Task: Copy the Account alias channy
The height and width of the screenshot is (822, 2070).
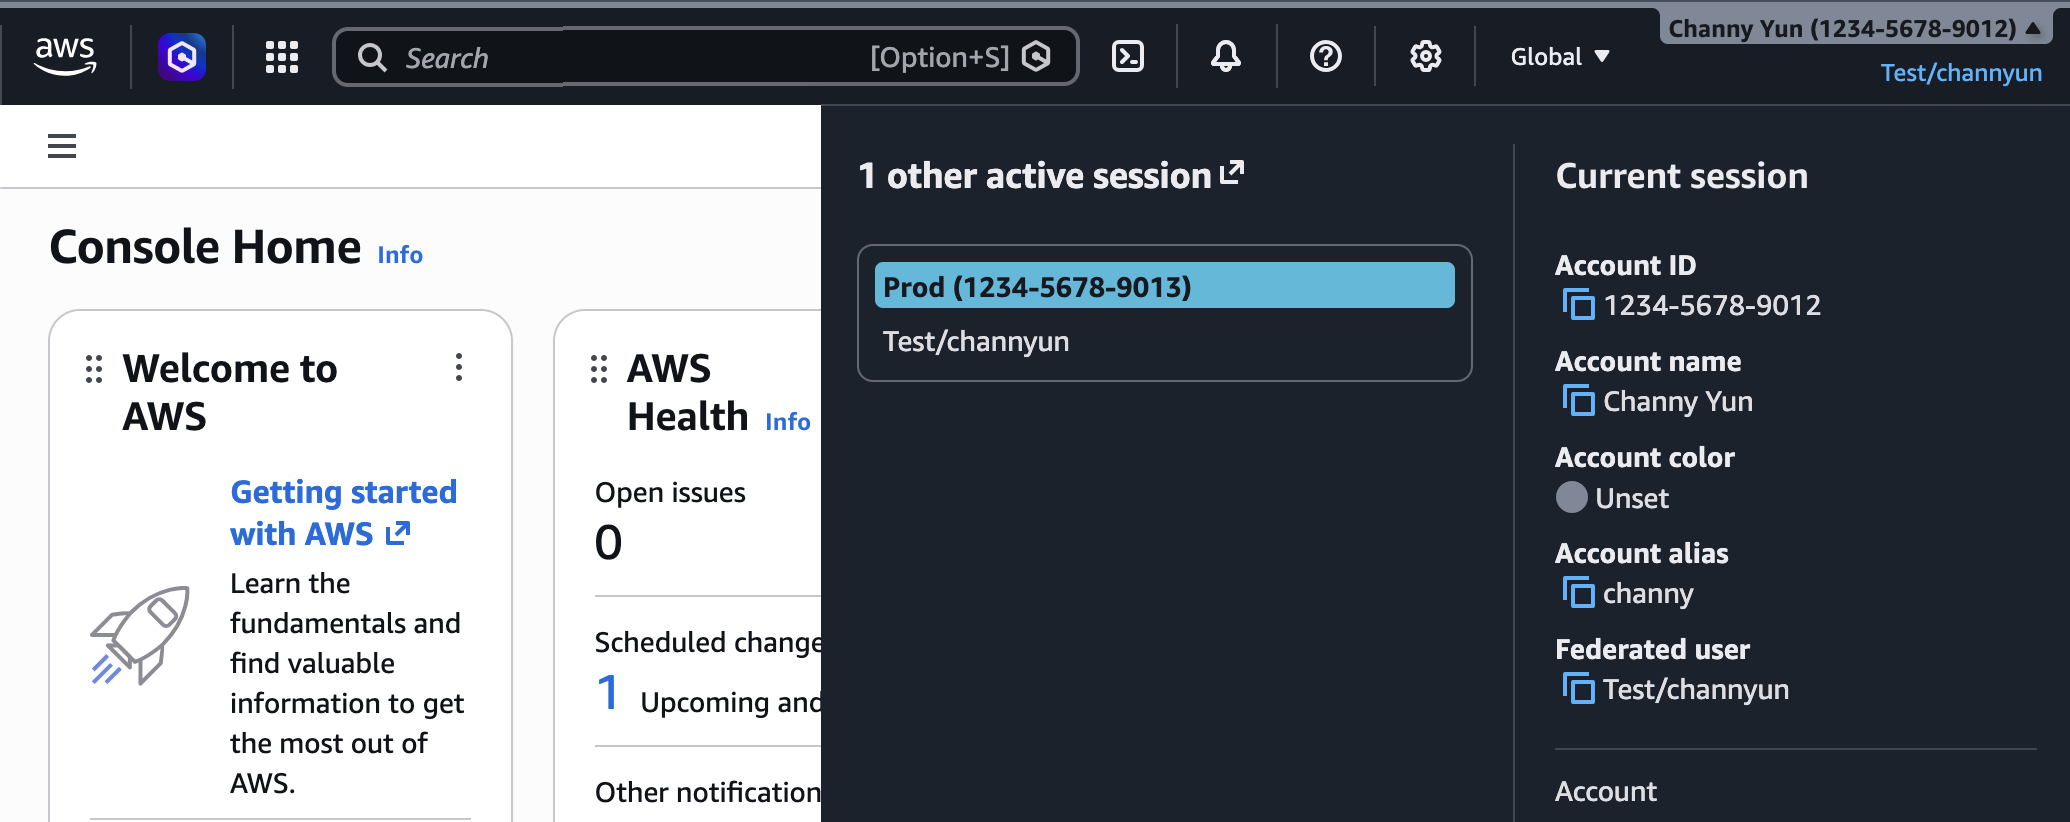Action: coord(1579,593)
